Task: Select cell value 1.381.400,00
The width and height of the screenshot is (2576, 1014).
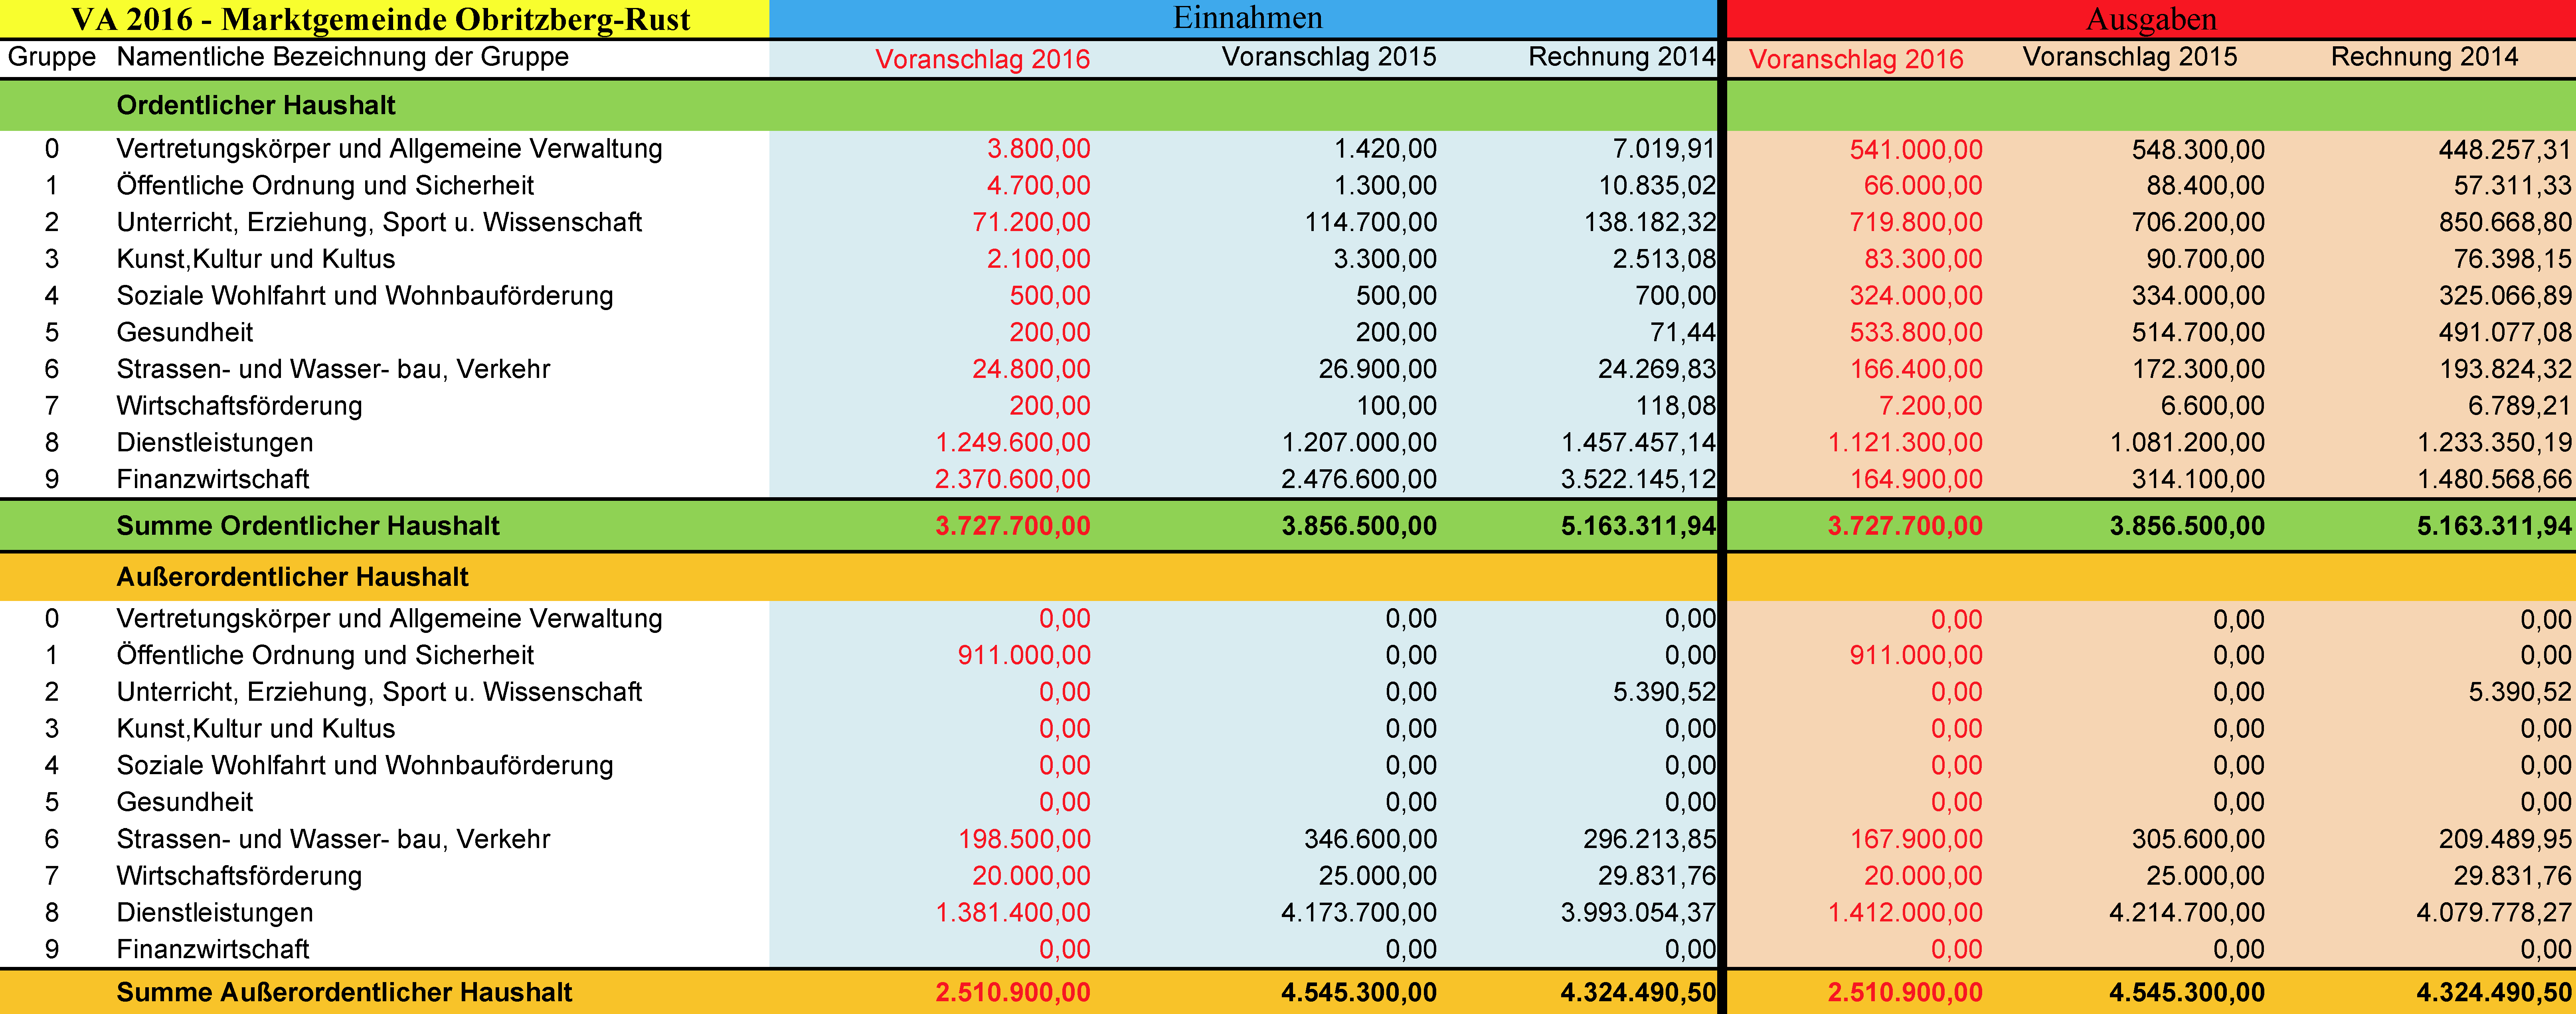Action: click(1013, 913)
